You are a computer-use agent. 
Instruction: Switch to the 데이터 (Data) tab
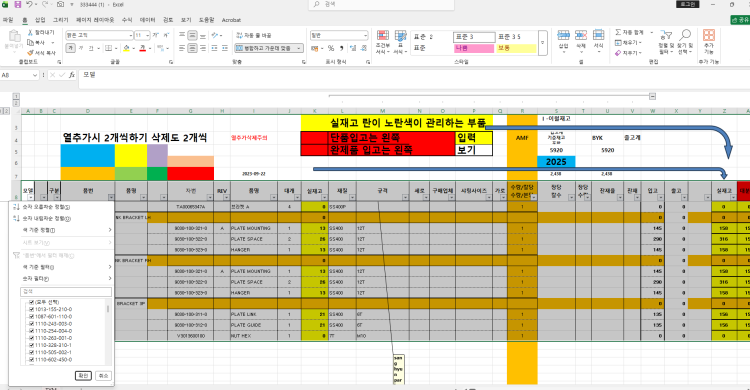point(147,20)
